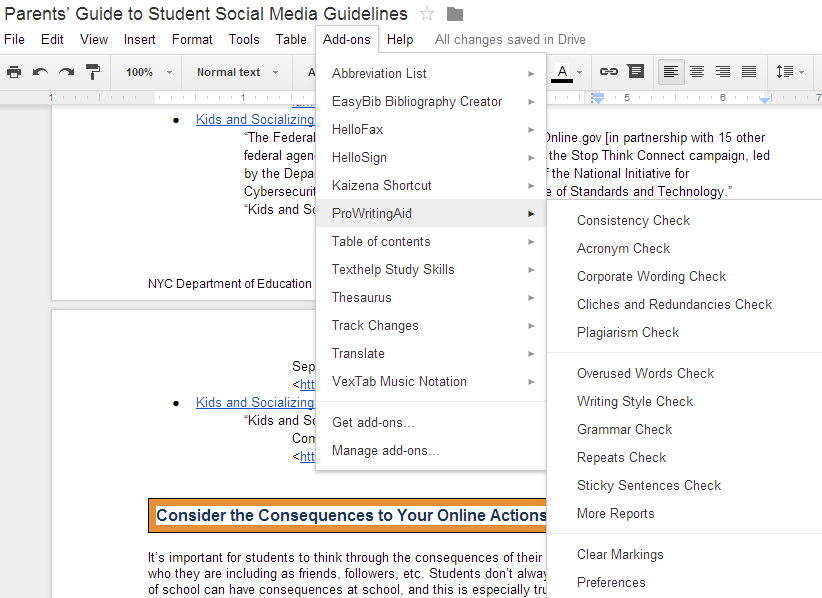This screenshot has width=822, height=598.
Task: Insert a link using the chain icon
Action: pyautogui.click(x=609, y=71)
